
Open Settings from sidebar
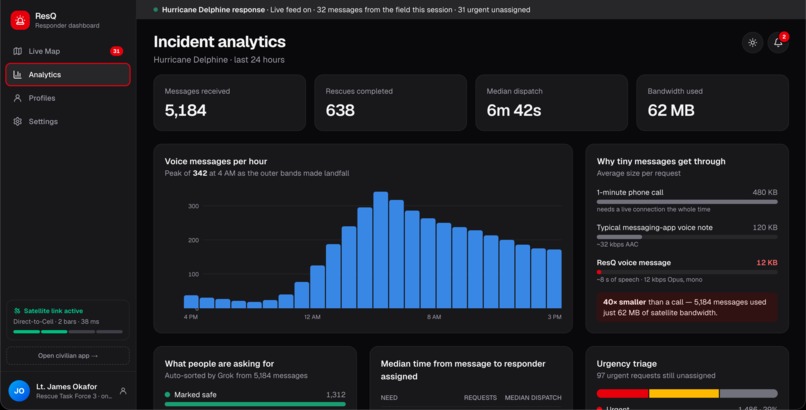tap(68, 121)
